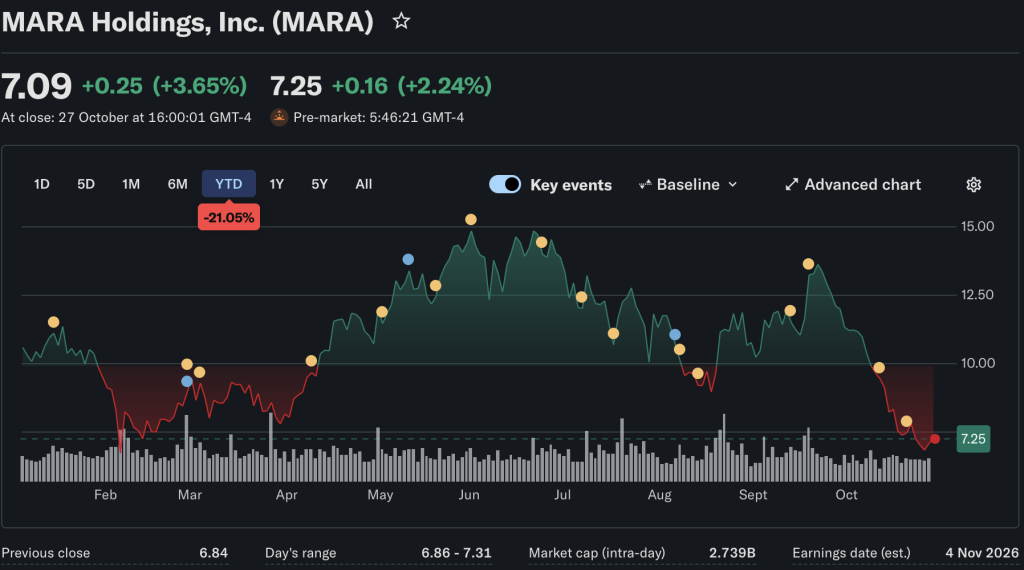Click the red current price dot
The image size is (1024, 570).
935,439
